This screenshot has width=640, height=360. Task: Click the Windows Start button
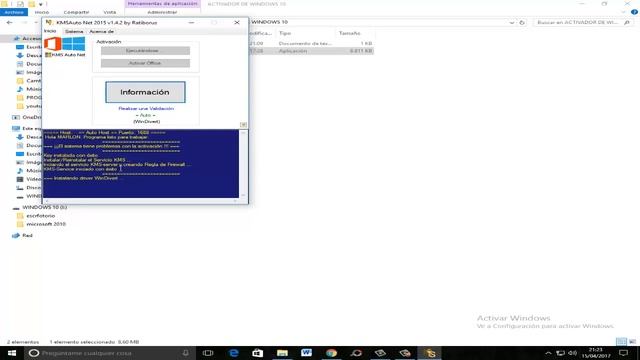click(x=11, y=353)
